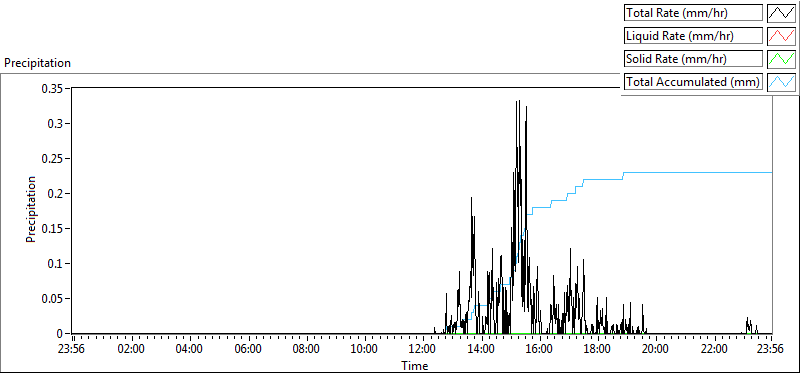Click the small rate spike near 23:10
Viewport: 800px width, 373px height.
(x=749, y=325)
